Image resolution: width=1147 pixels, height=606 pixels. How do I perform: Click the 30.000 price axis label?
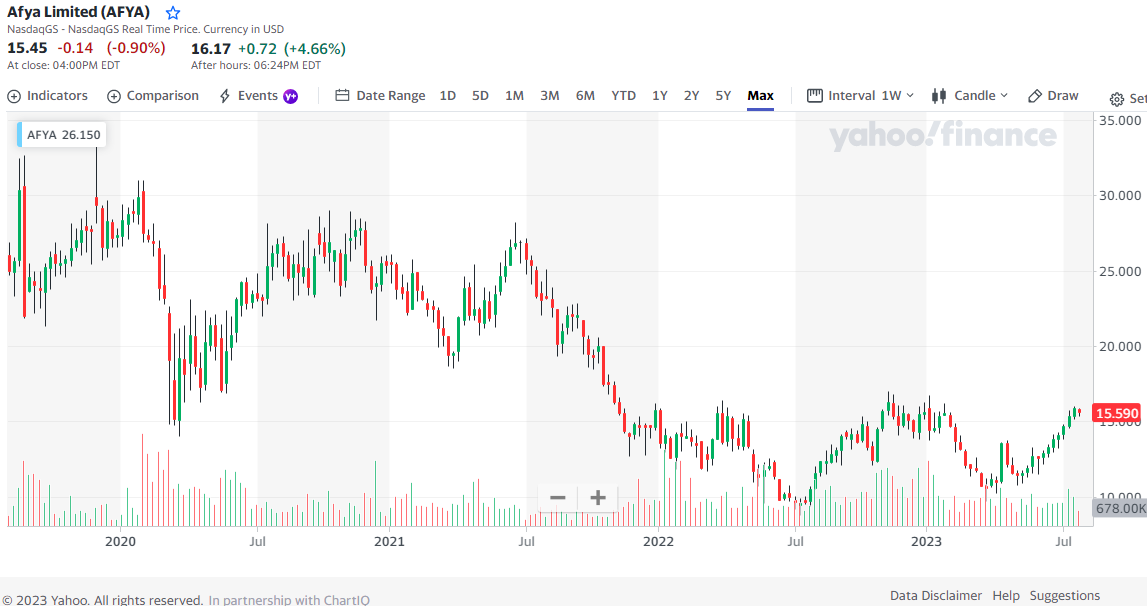click(x=1120, y=195)
